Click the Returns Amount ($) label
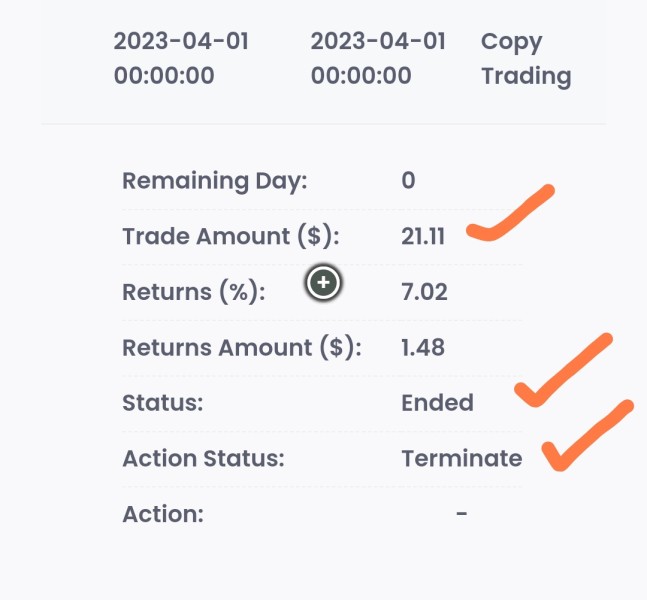Image resolution: width=647 pixels, height=600 pixels. [242, 347]
